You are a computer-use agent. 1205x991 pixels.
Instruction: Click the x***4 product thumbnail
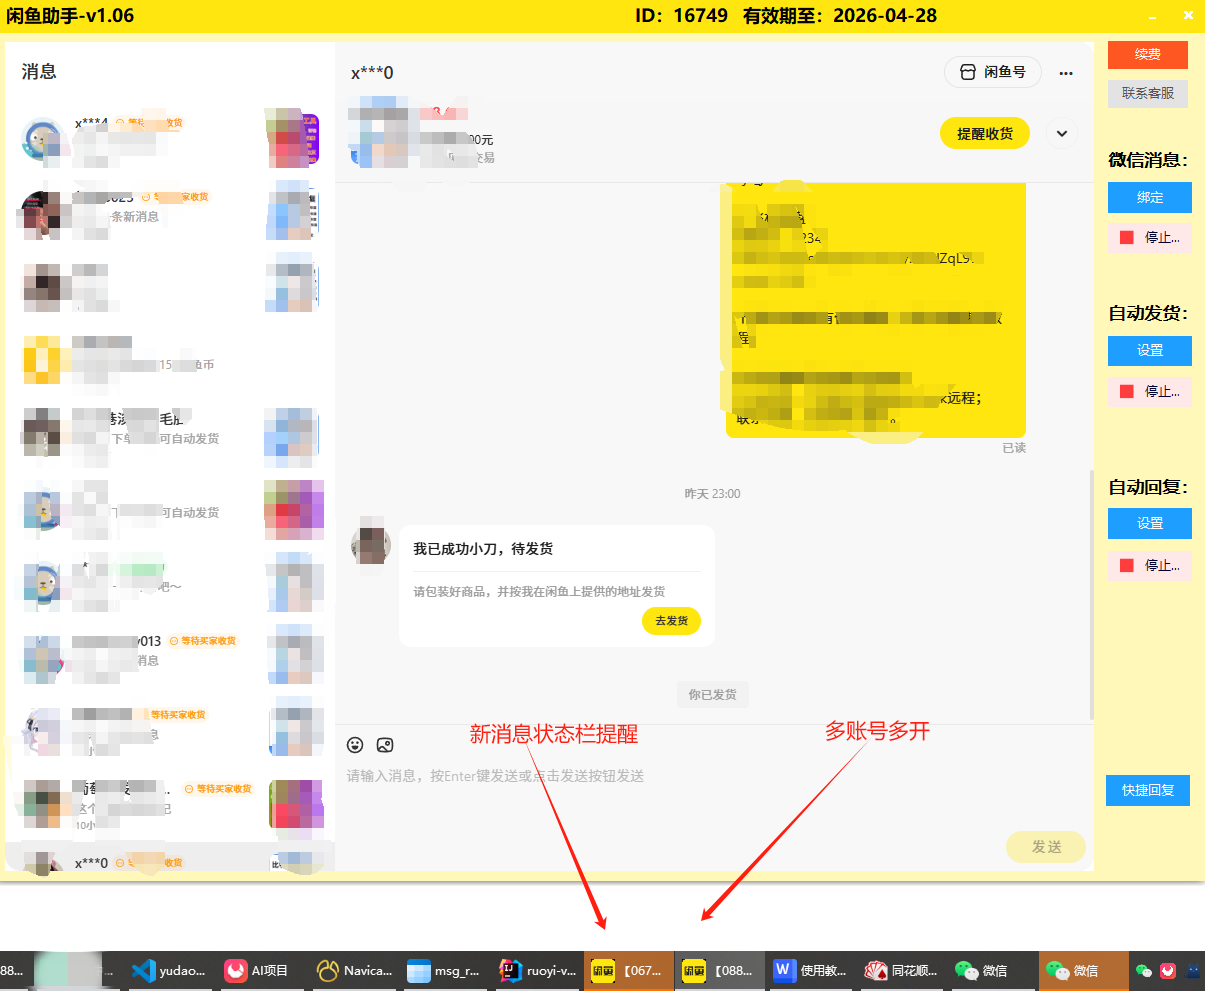[293, 140]
